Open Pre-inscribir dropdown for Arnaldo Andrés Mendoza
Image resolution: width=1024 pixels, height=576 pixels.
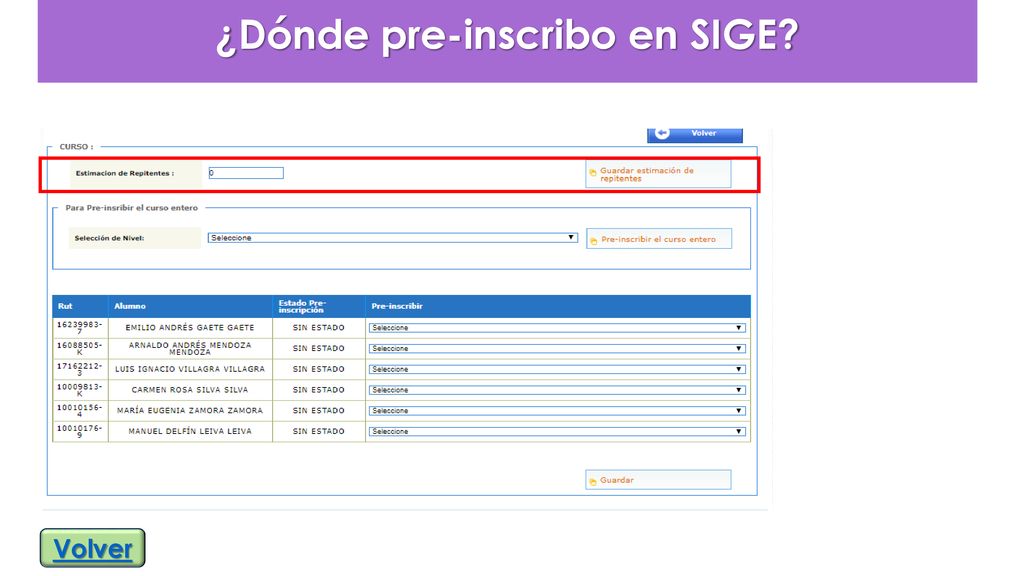[557, 349]
